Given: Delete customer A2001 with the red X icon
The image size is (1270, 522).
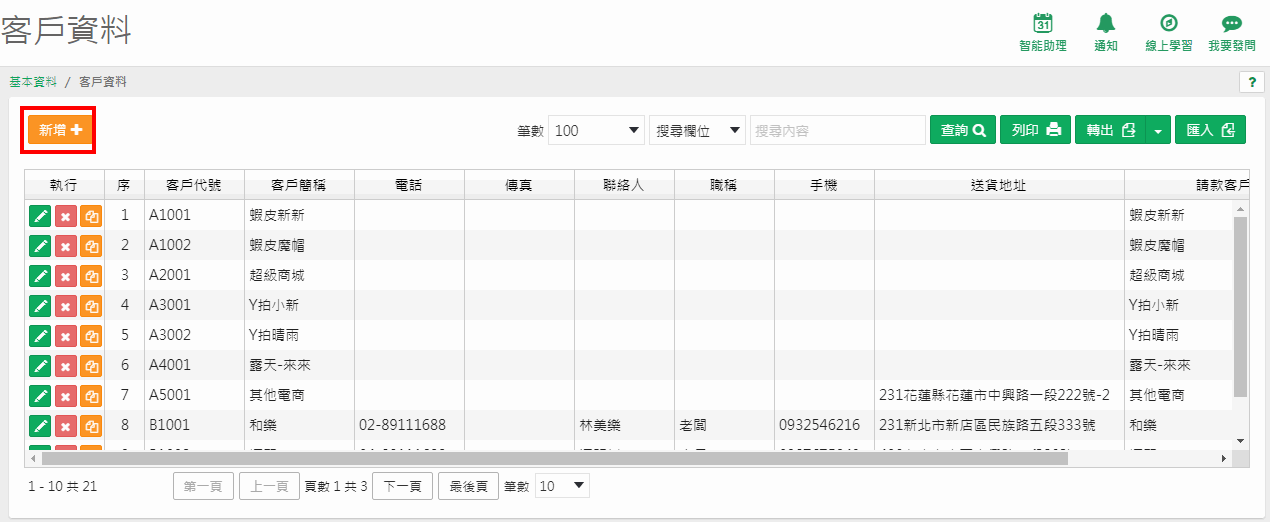Looking at the screenshot, I should coord(66,275).
